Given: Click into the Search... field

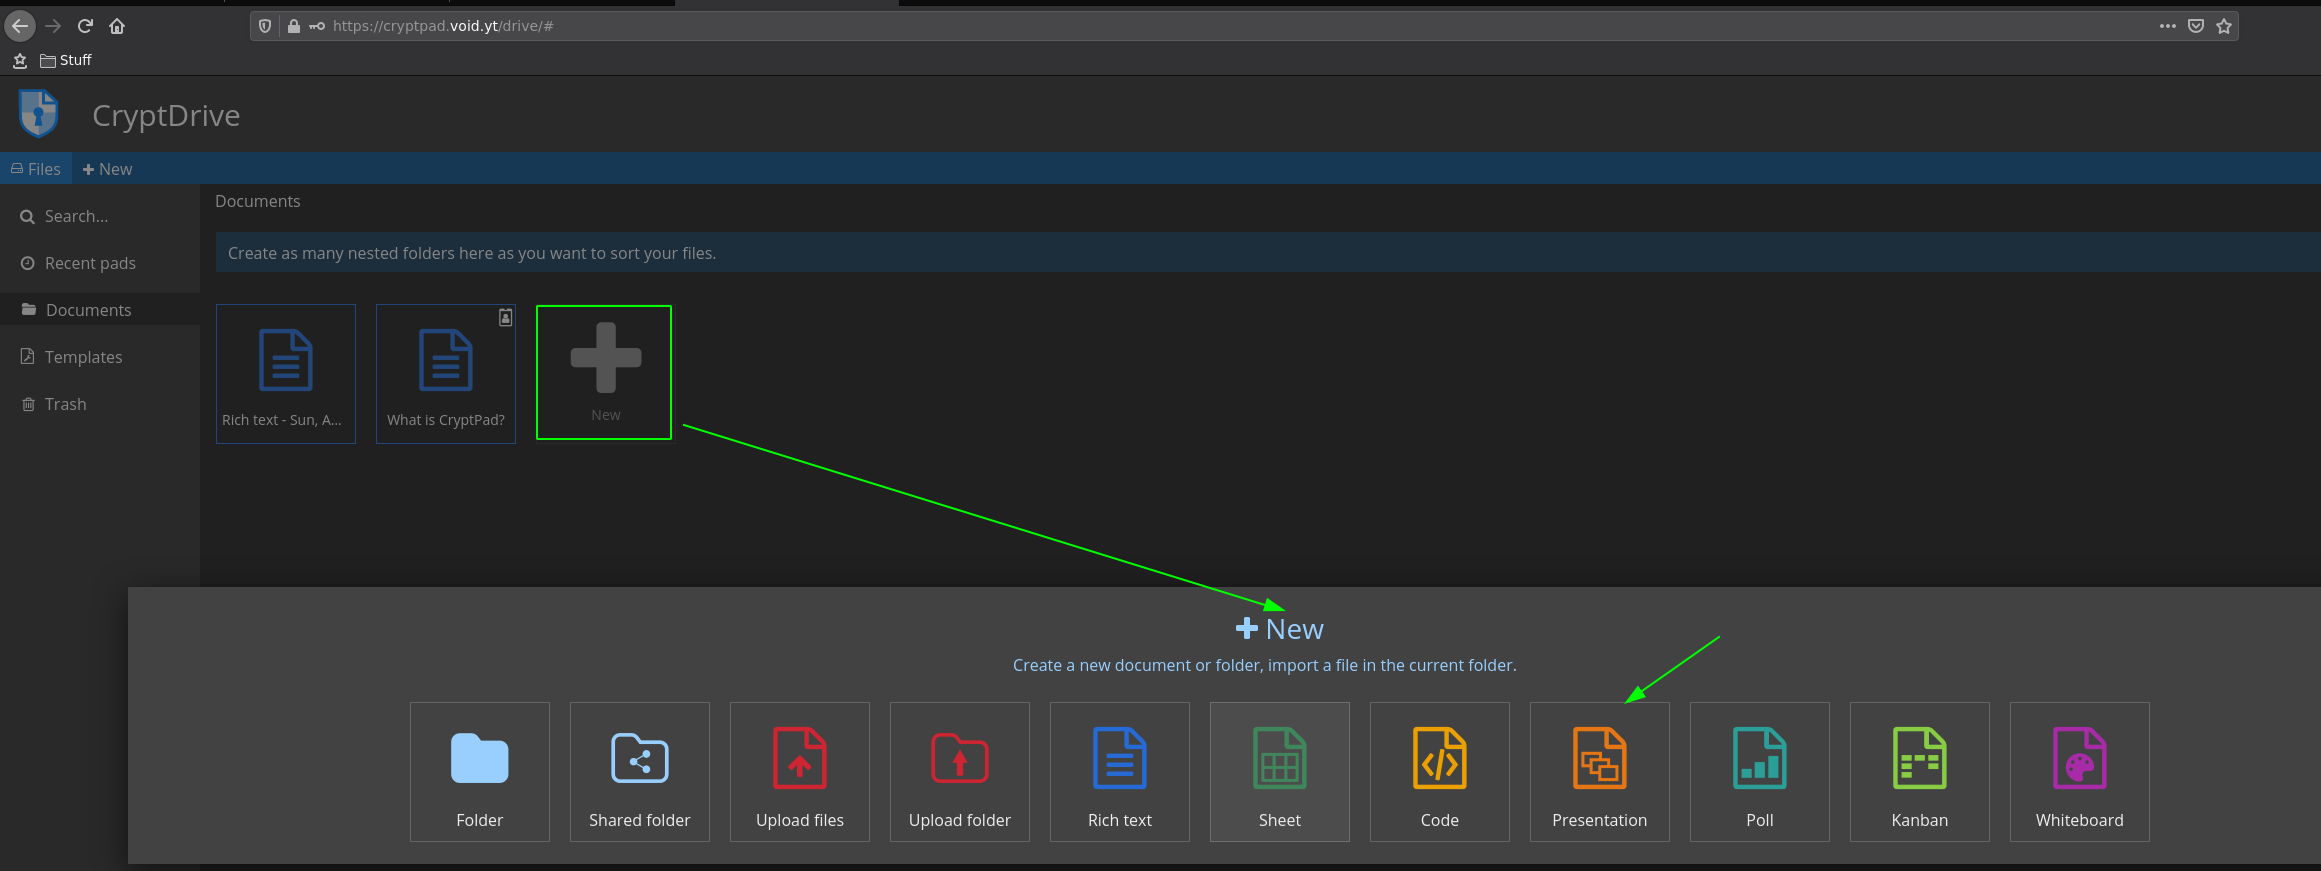Looking at the screenshot, I should (100, 216).
